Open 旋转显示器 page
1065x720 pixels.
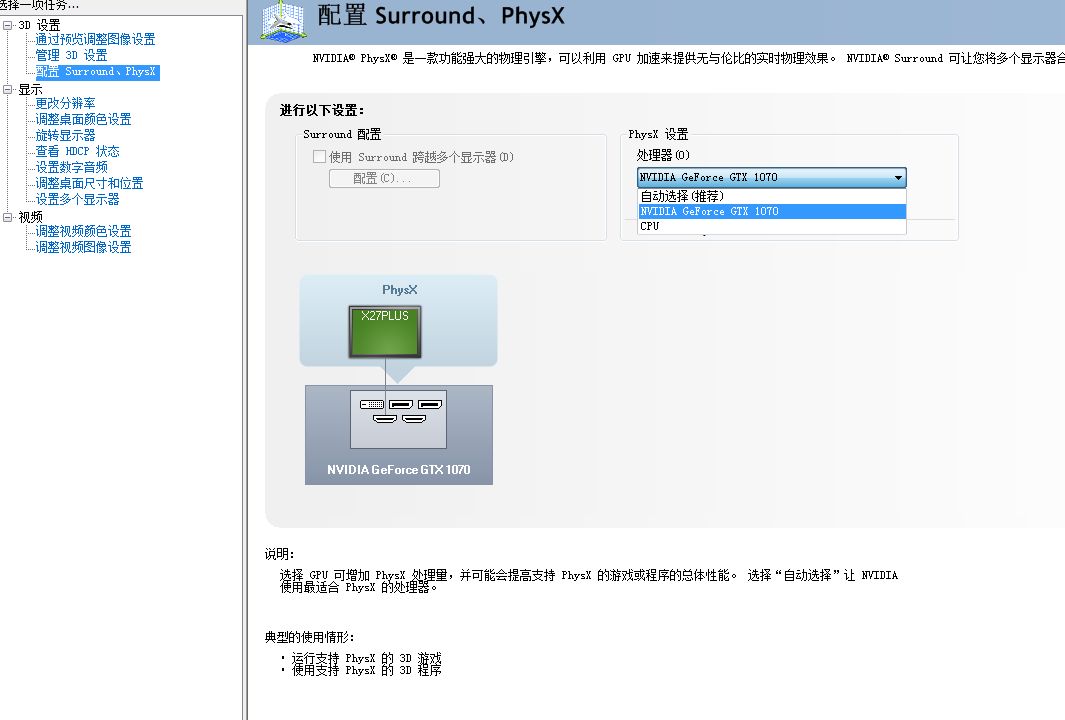coord(65,135)
